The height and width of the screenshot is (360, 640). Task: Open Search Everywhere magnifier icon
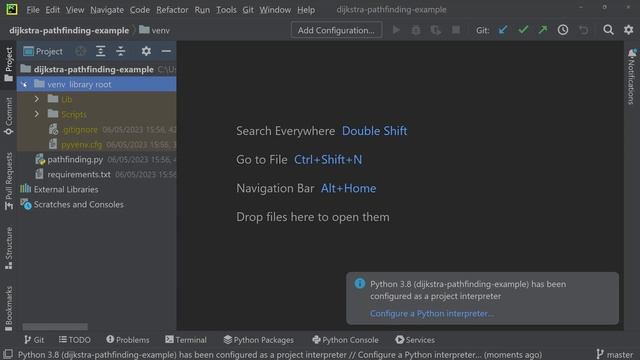[x=608, y=30]
